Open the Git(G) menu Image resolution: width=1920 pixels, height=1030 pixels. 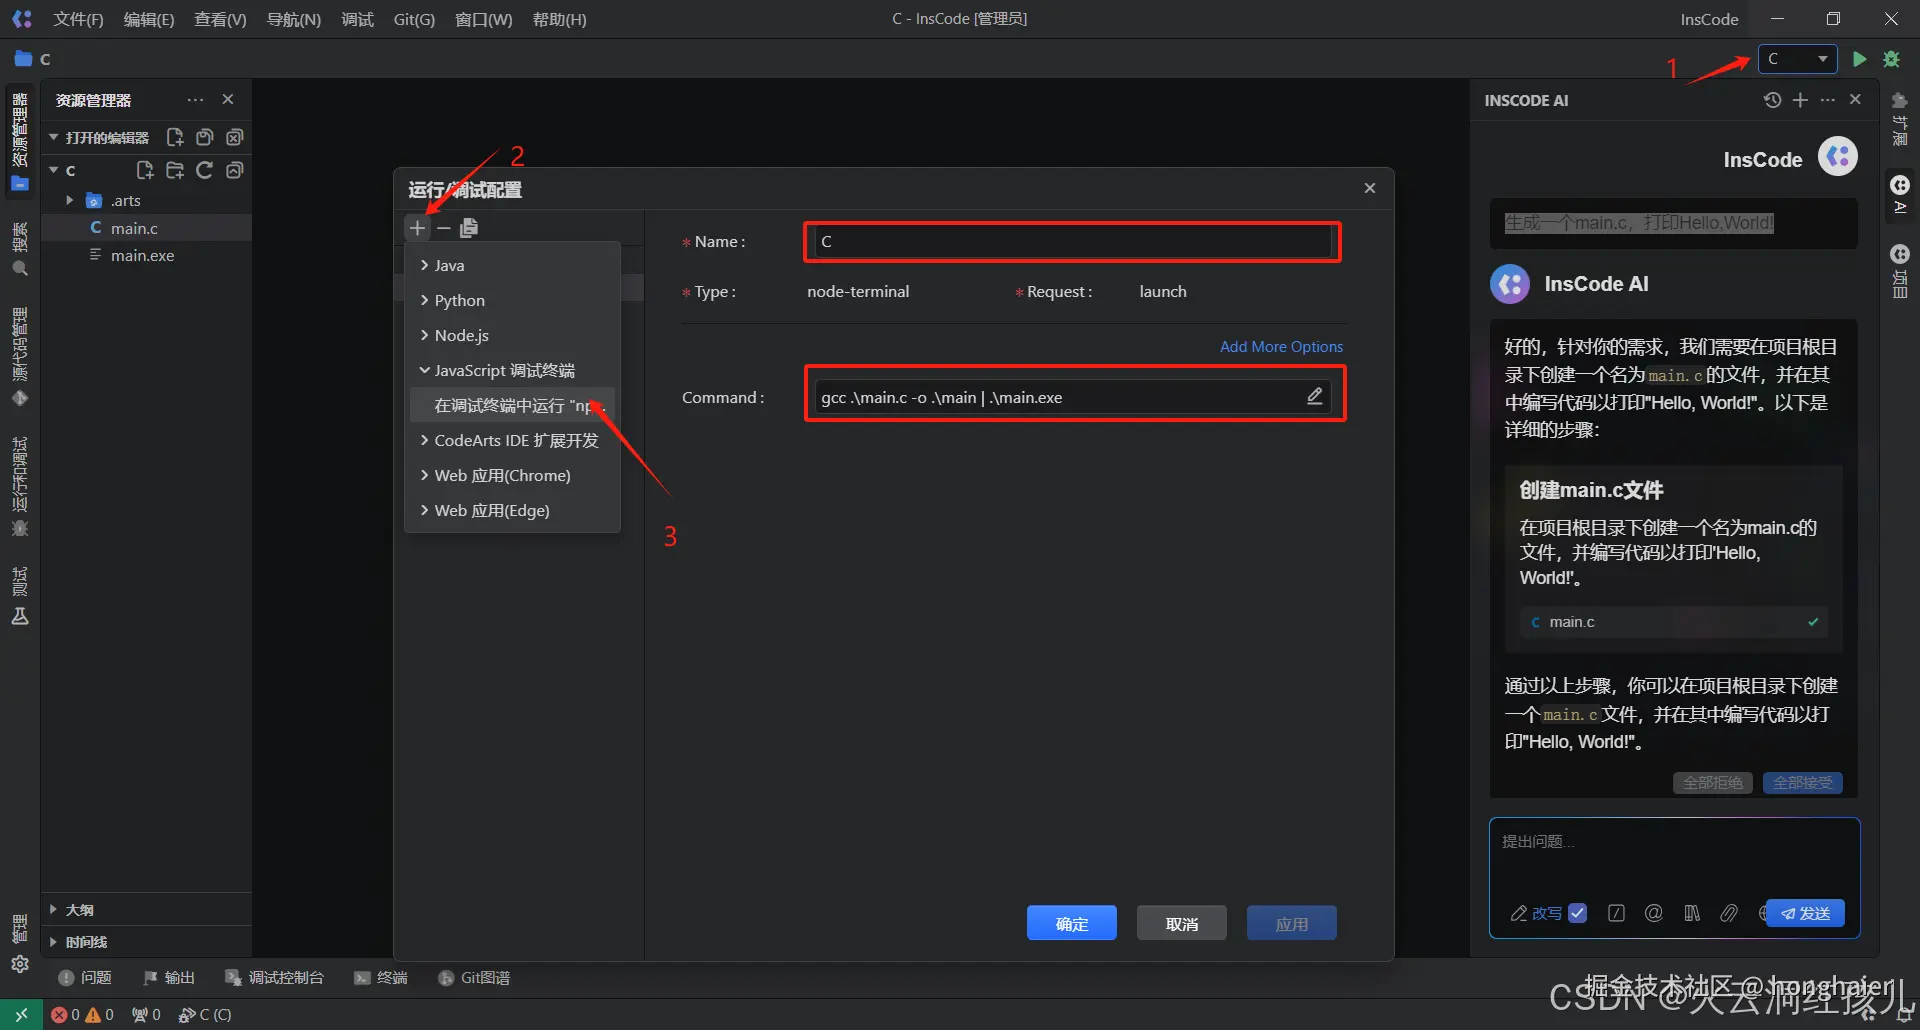tap(414, 19)
